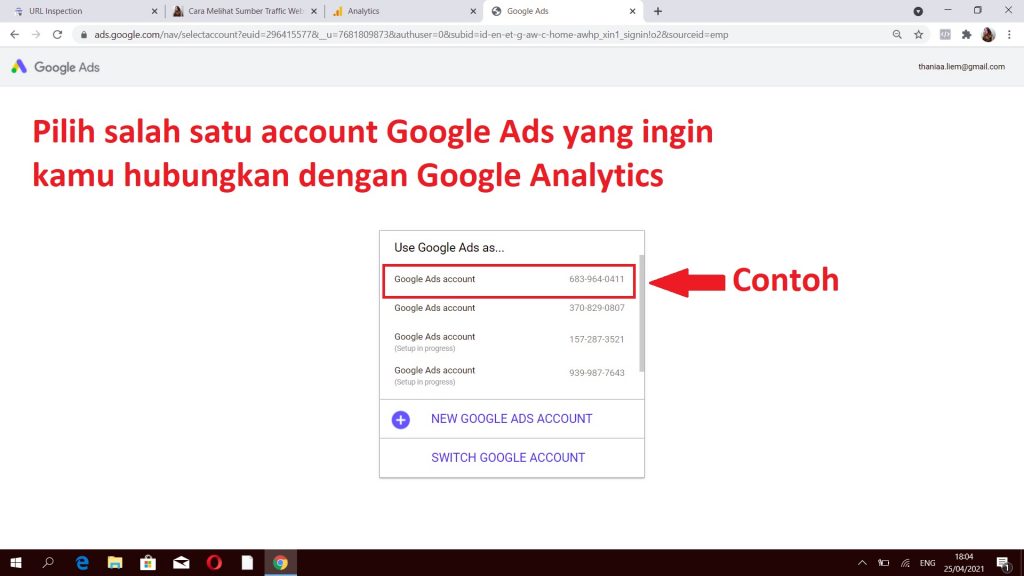Close the URL Inspection tab

pos(154,11)
